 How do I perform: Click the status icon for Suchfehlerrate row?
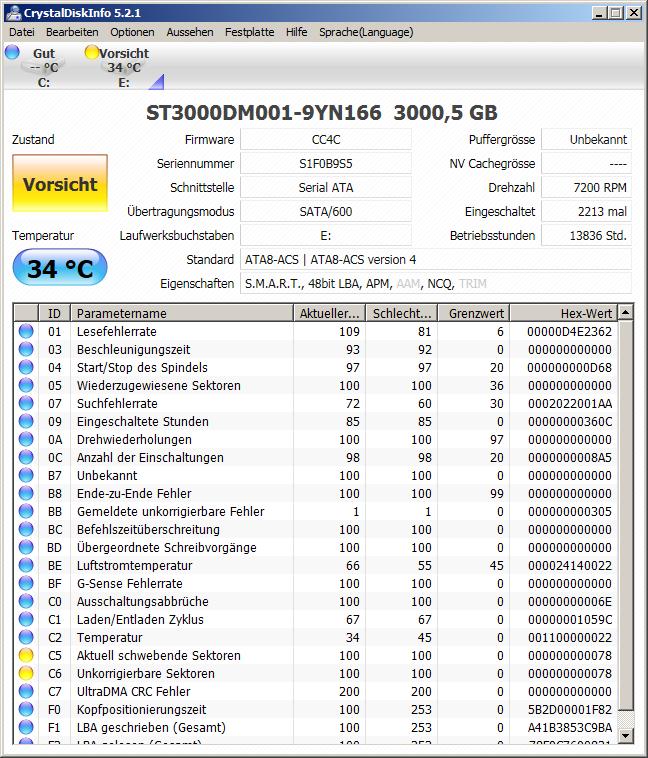pyautogui.click(x=26, y=403)
